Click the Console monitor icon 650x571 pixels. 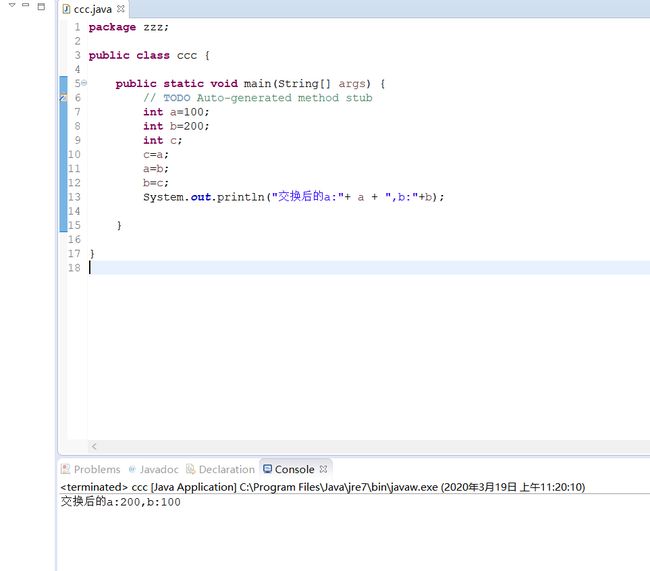tap(268, 469)
